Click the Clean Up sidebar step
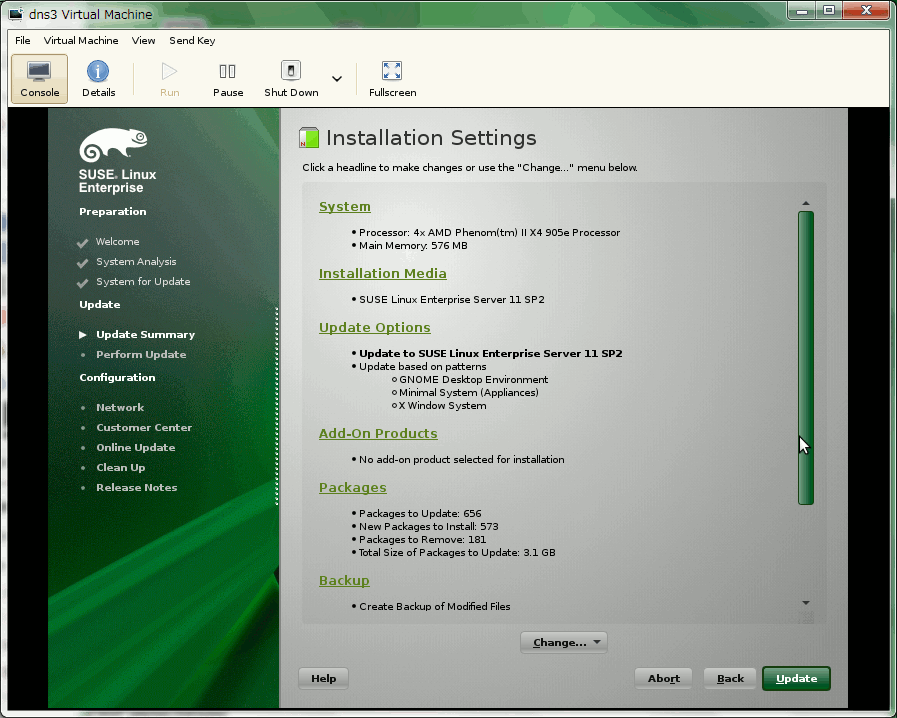 click(x=121, y=467)
